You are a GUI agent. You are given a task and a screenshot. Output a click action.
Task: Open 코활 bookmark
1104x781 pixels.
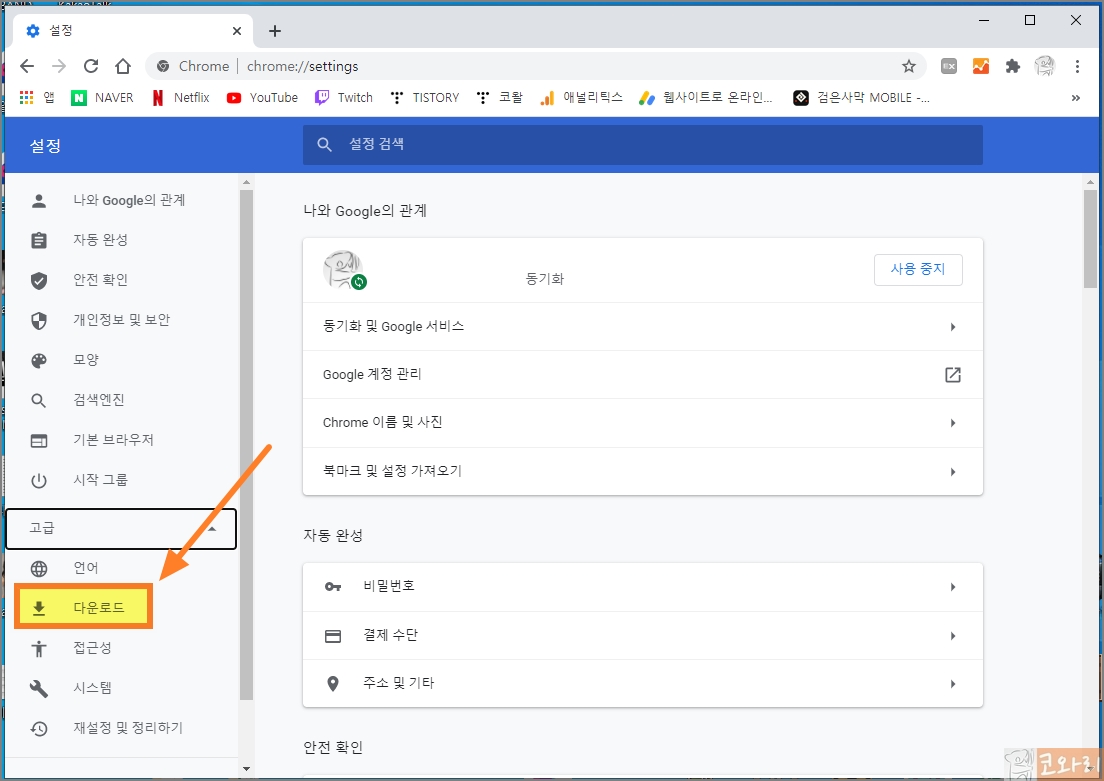click(x=500, y=97)
